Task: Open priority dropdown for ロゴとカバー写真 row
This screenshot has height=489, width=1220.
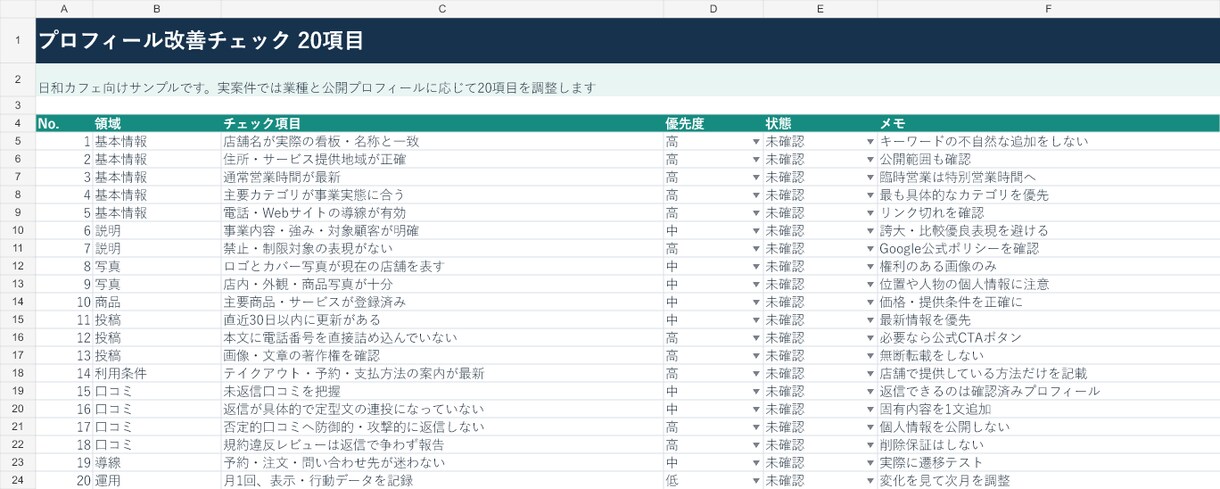Action: (756, 267)
